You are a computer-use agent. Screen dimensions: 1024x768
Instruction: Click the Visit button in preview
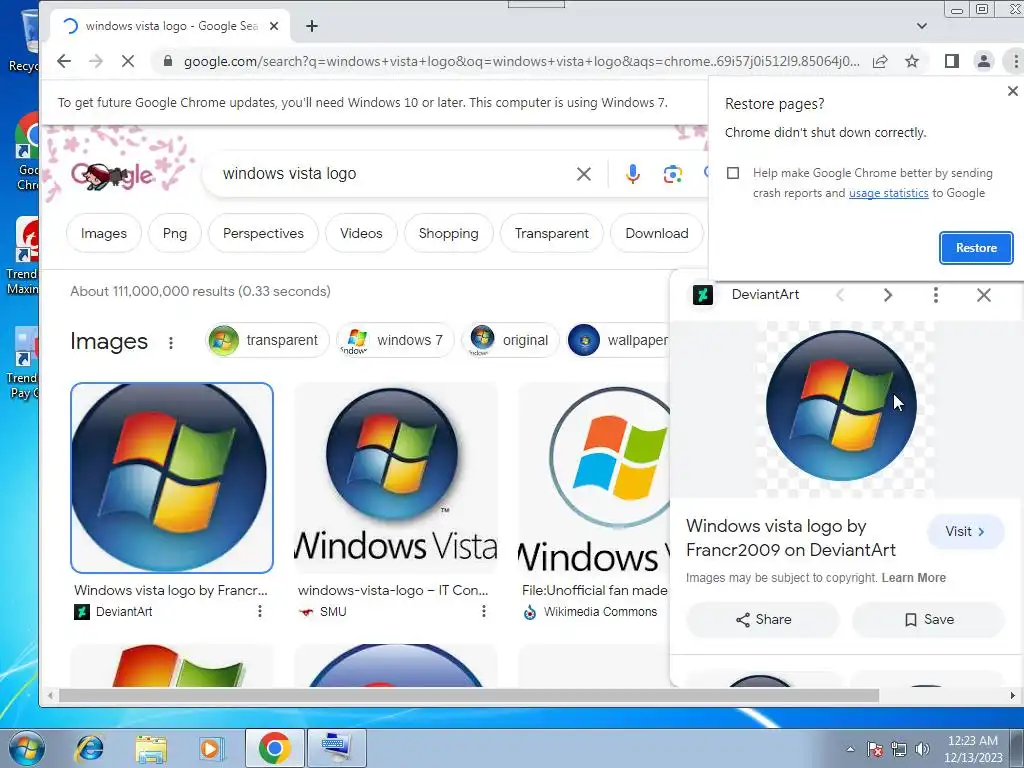[x=965, y=532]
